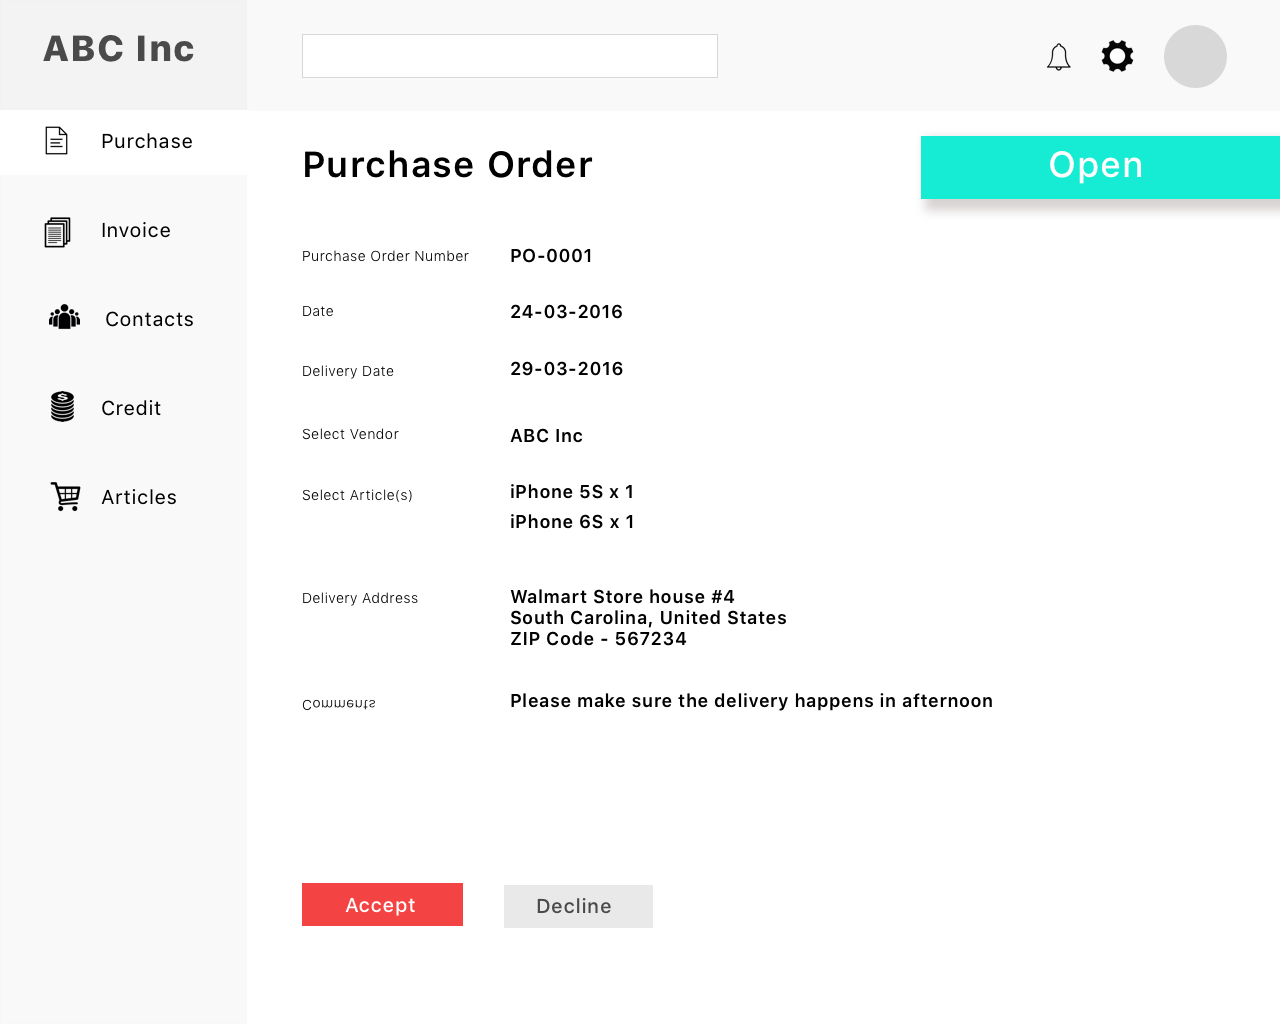Image resolution: width=1280 pixels, height=1024 pixels.
Task: Click the Contacts people group icon
Action: (x=64, y=318)
